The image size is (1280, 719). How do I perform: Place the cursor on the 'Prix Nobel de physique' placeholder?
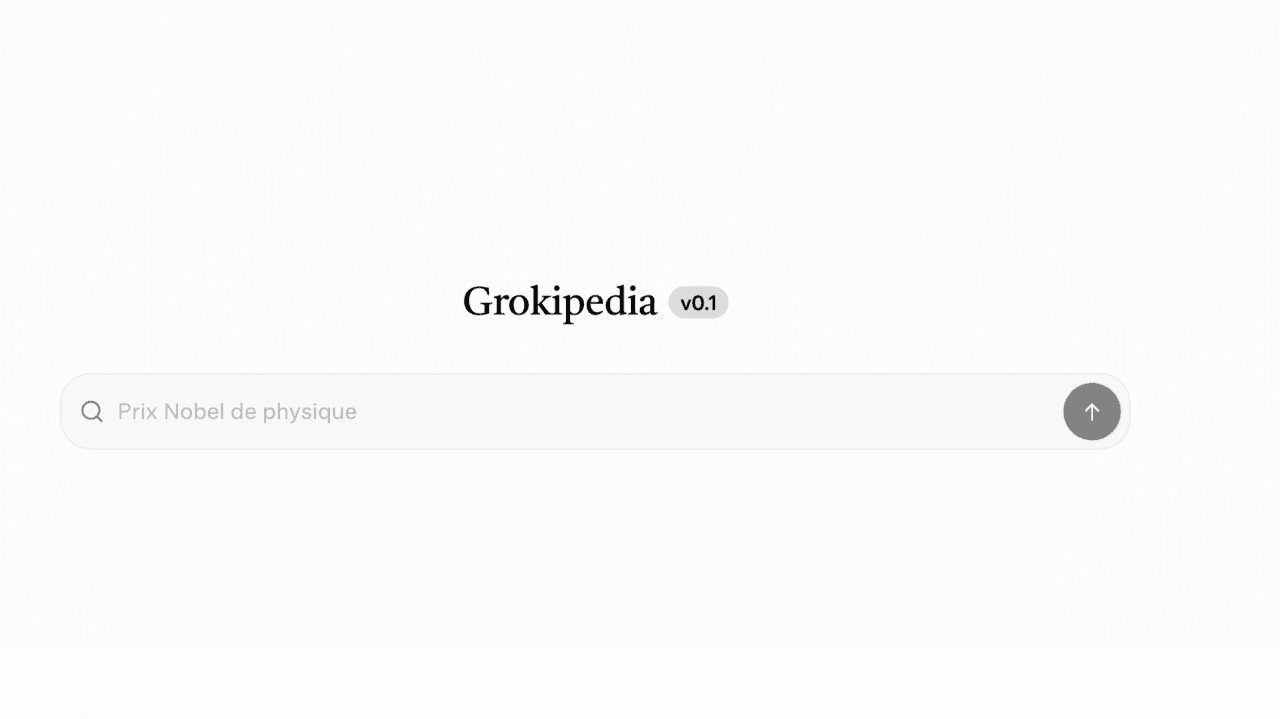pyautogui.click(x=237, y=412)
